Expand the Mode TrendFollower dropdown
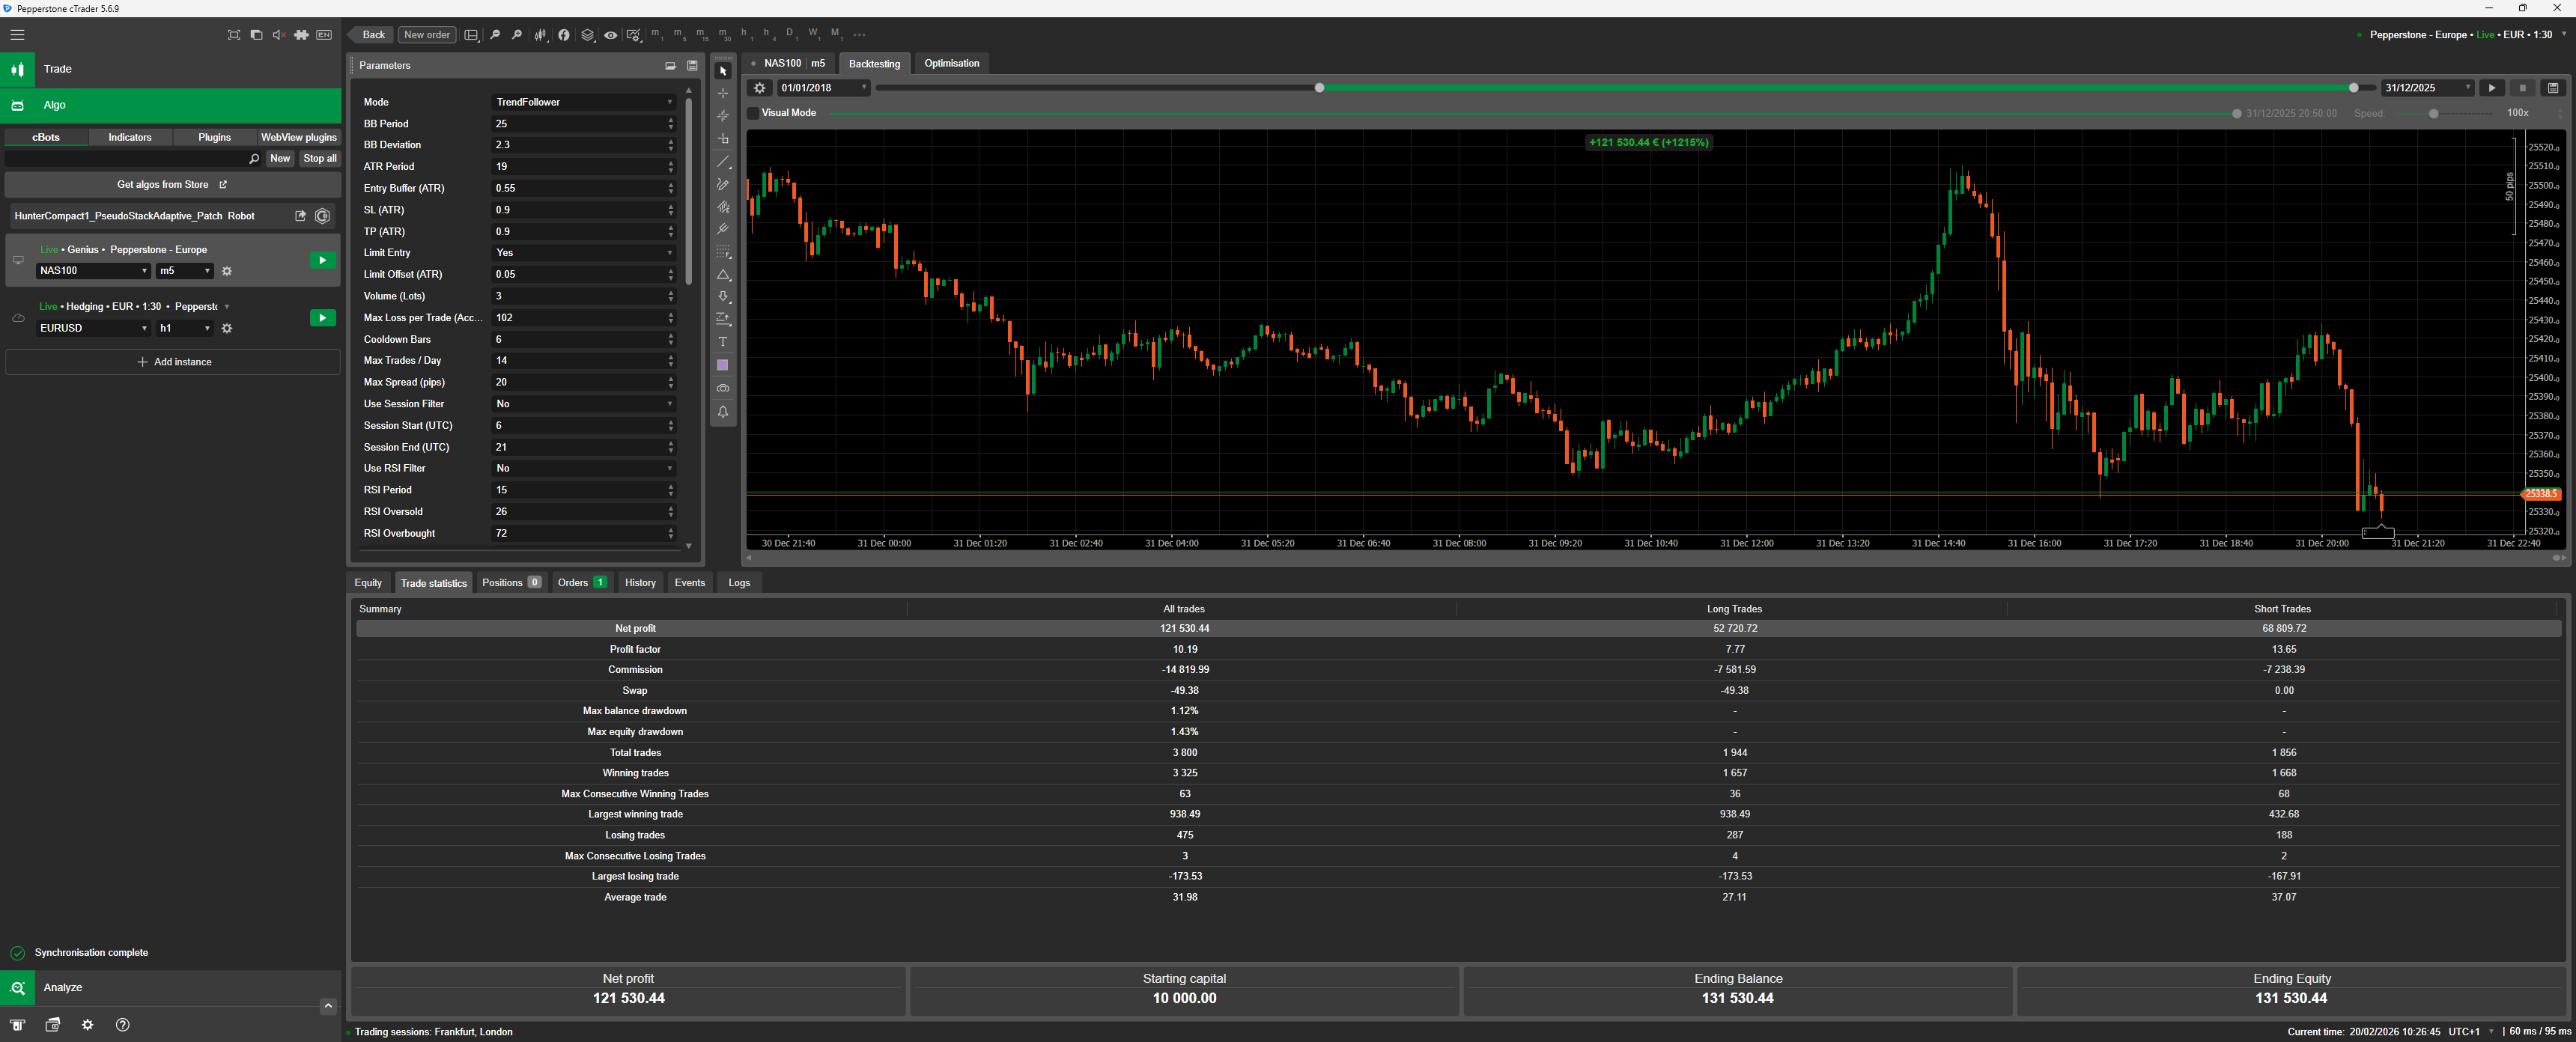 pos(583,102)
